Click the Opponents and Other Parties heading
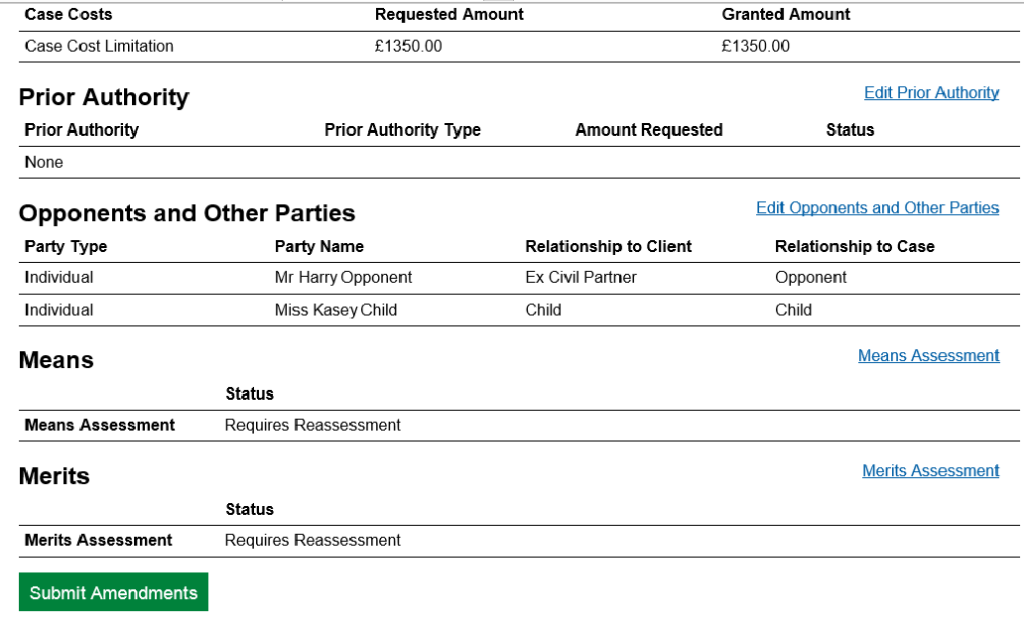1024x632 pixels. point(187,213)
